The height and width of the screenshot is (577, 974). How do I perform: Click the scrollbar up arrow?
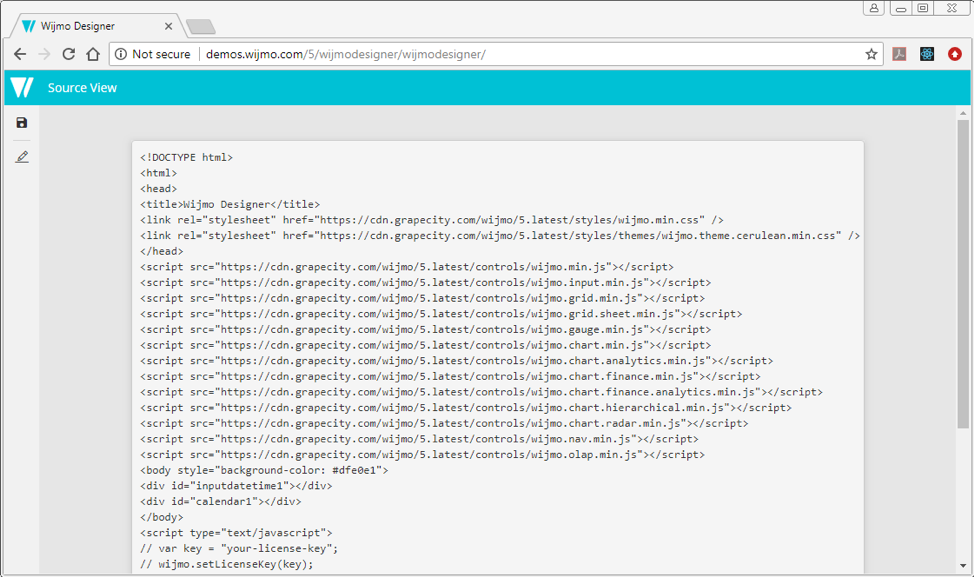(963, 113)
